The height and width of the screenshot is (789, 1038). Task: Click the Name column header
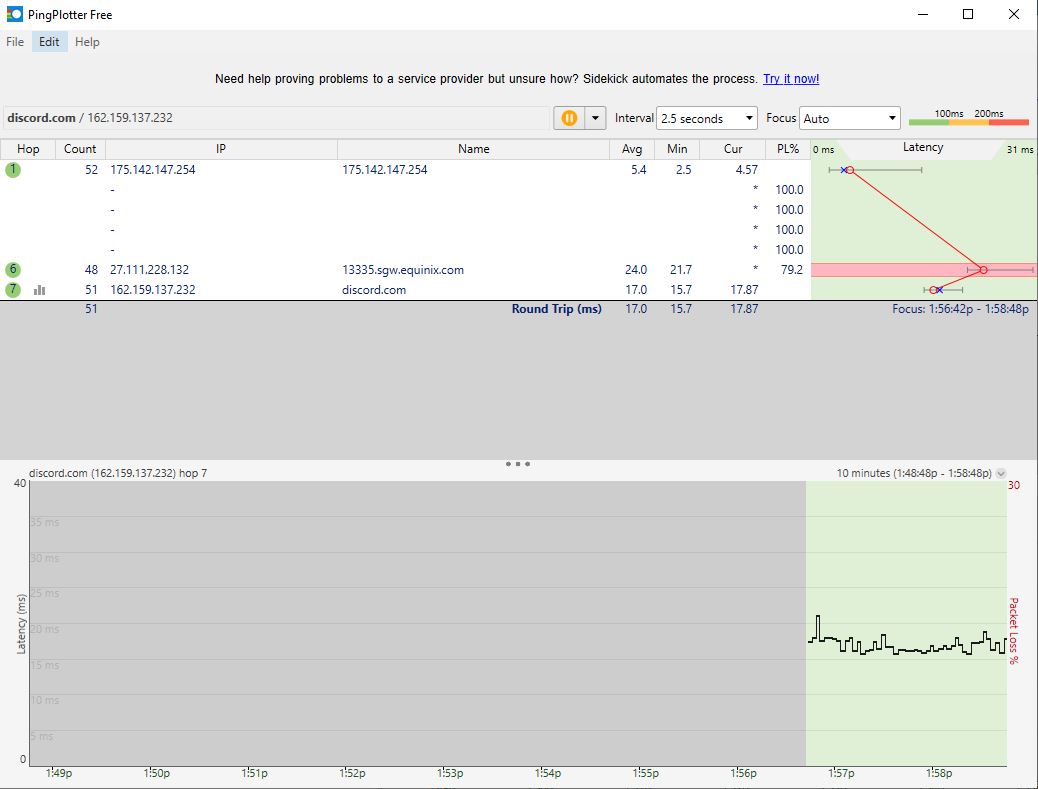(473, 149)
